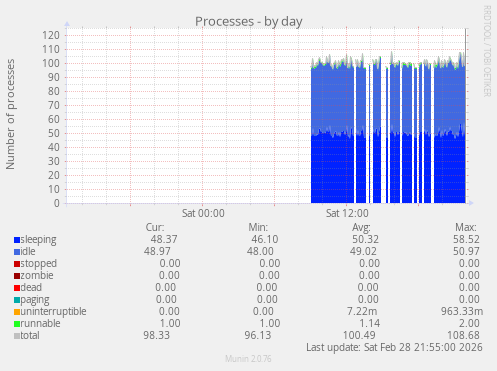
Task: Click the sleeping legend color swatch
Action: [x=17, y=240]
